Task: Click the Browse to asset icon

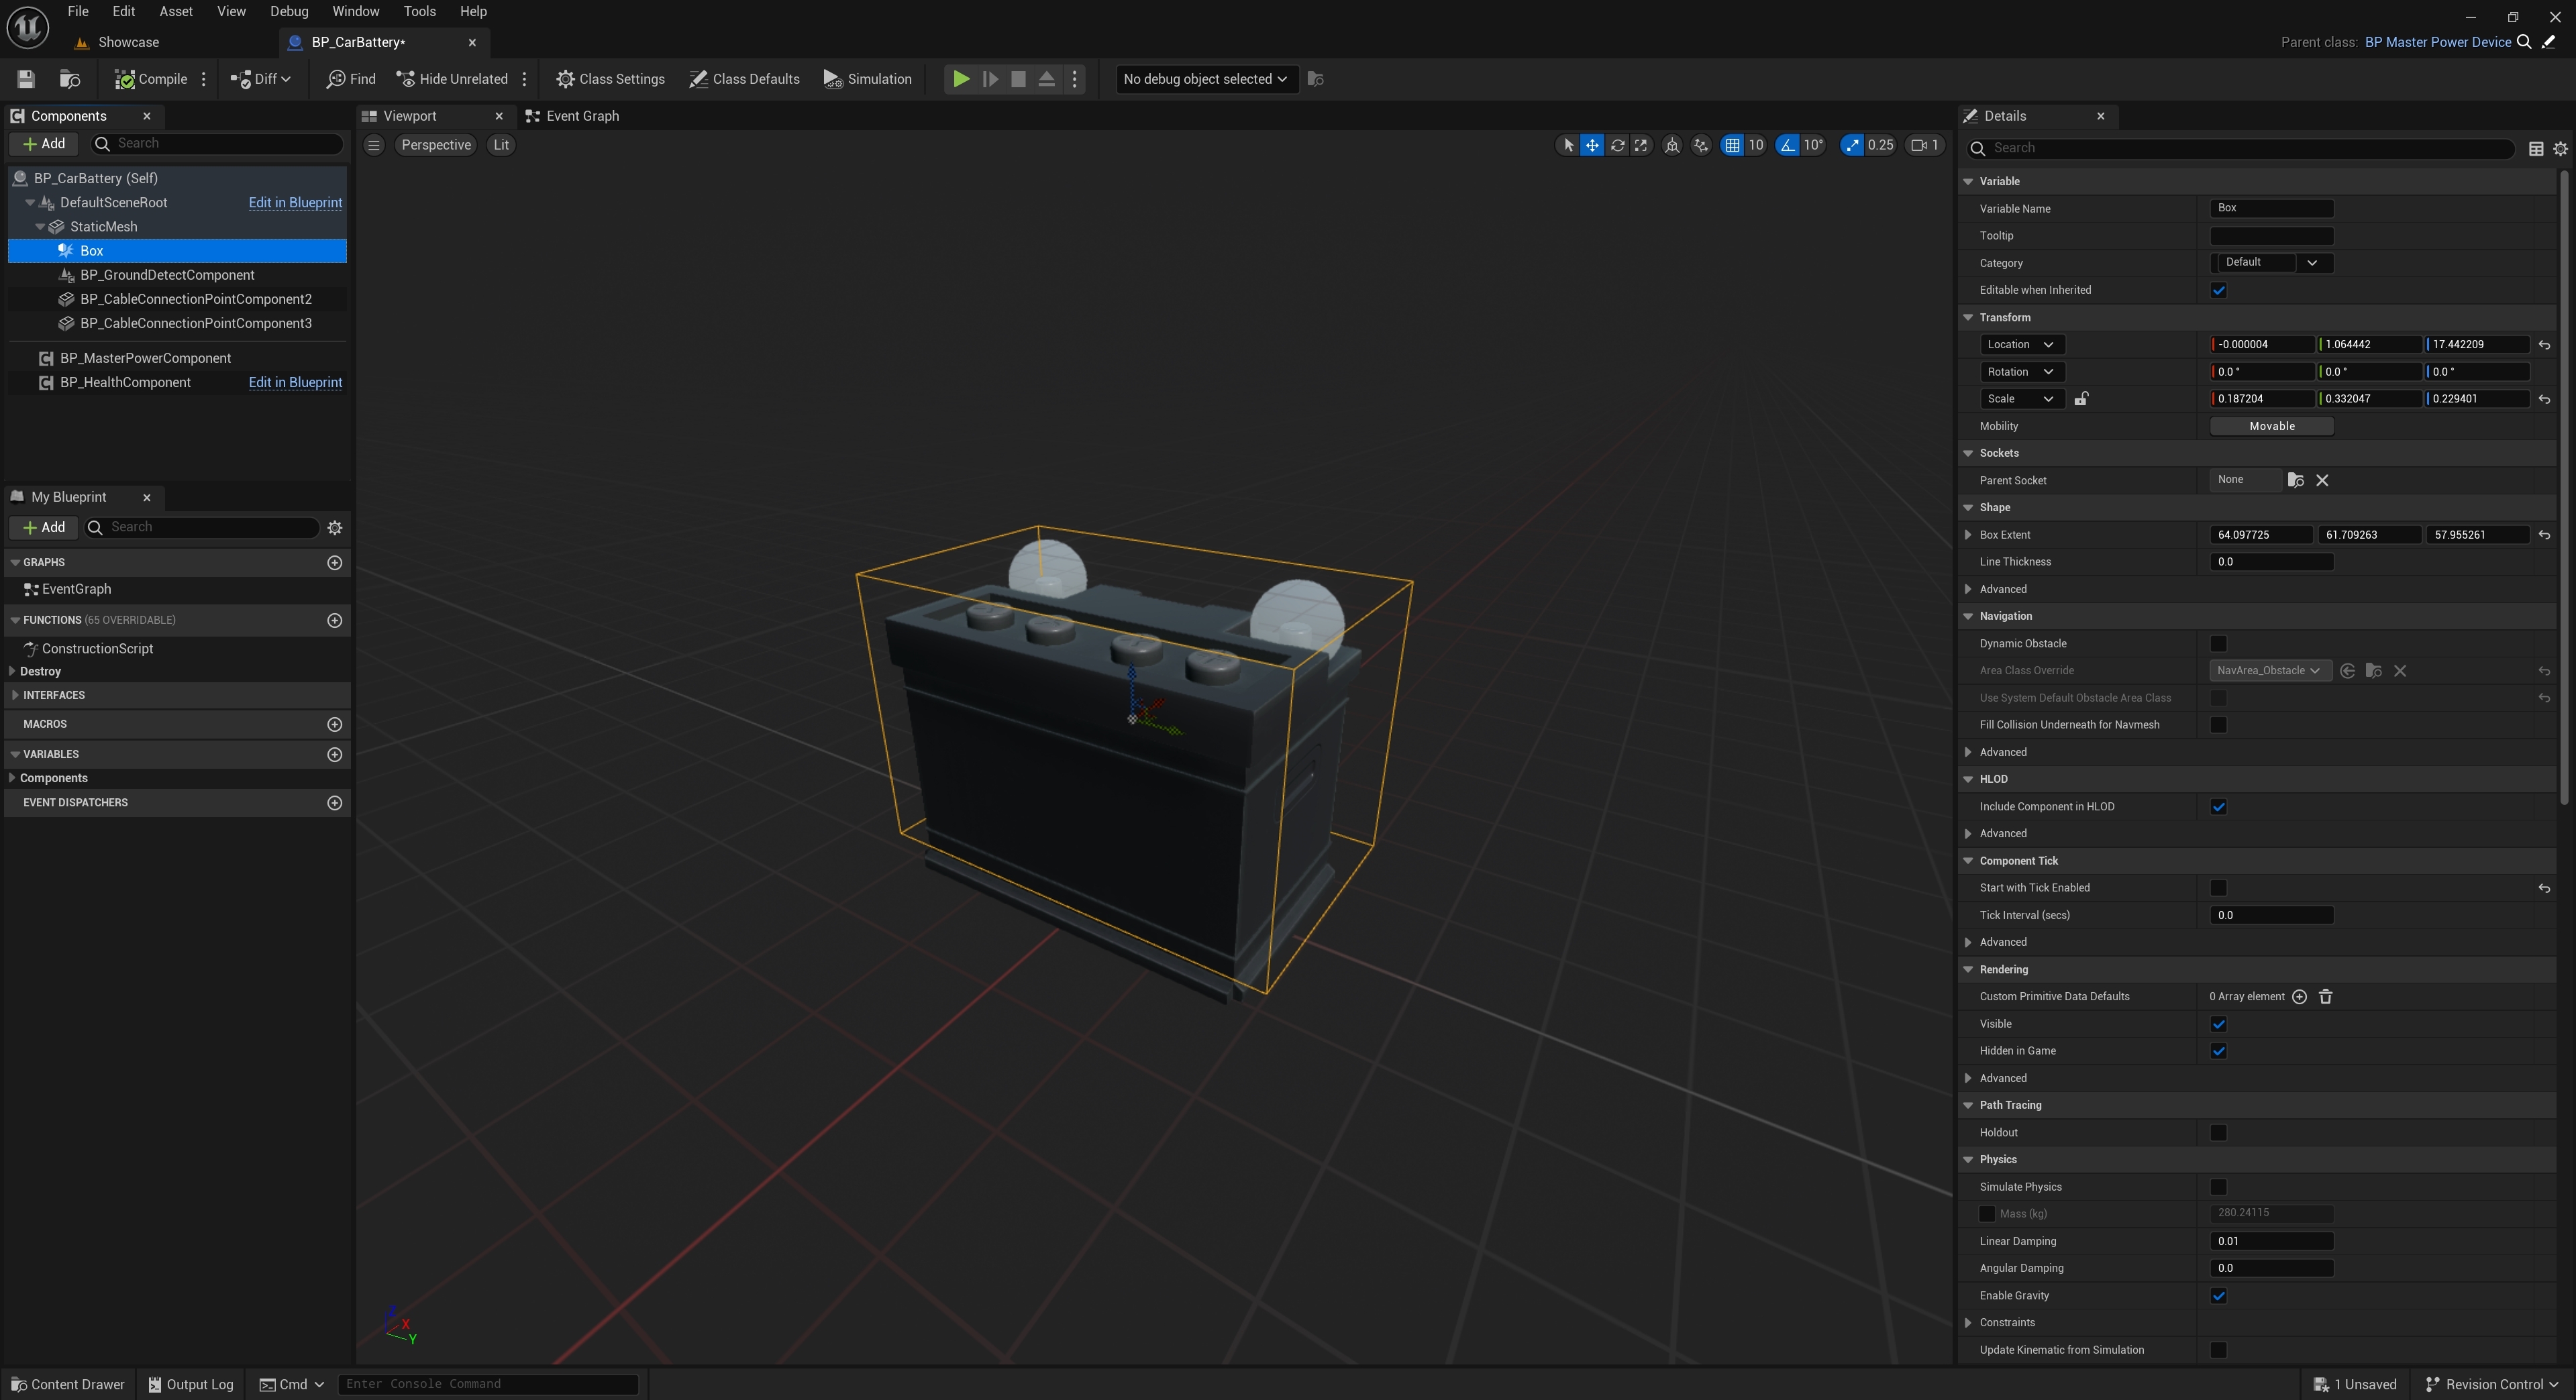Action: 70,79
